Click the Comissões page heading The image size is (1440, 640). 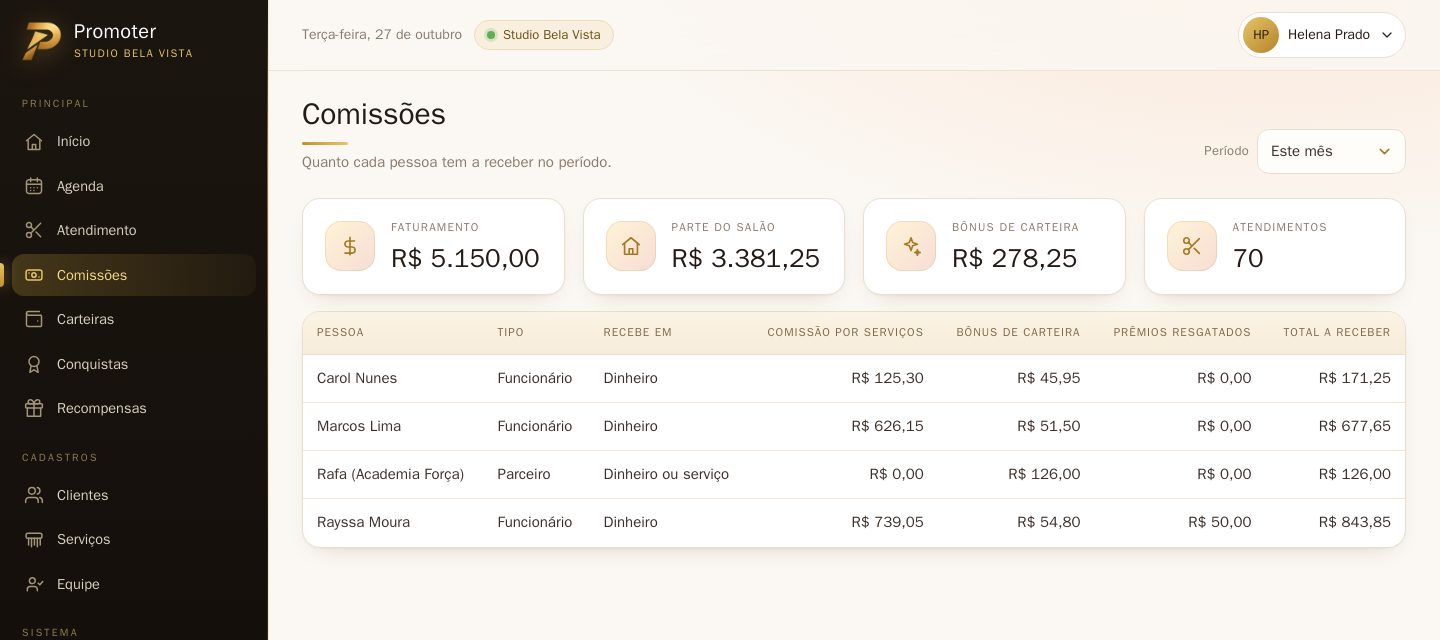pos(374,114)
